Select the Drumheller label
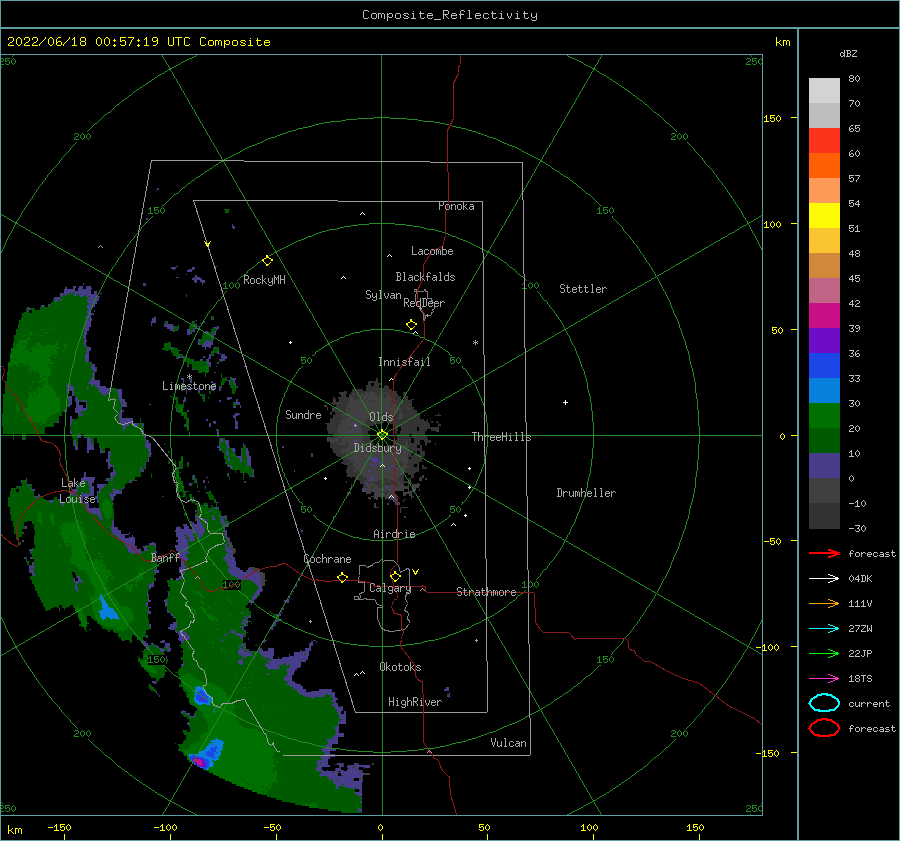The width and height of the screenshot is (900, 841). [x=586, y=493]
